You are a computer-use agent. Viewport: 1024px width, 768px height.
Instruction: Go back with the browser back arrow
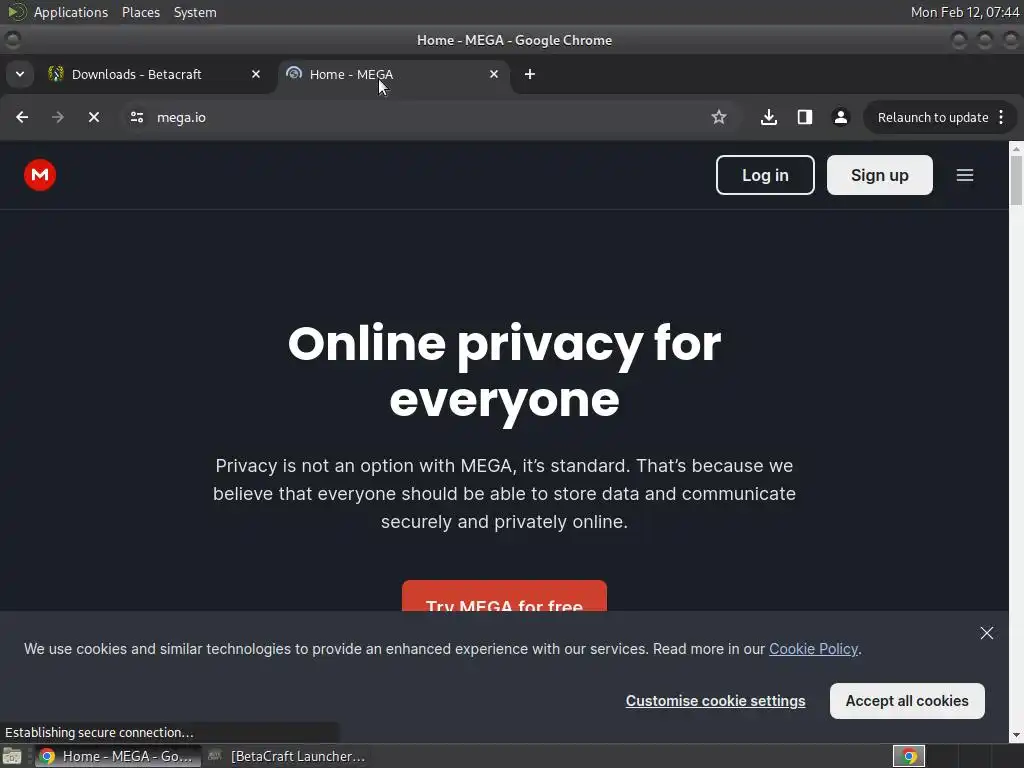point(22,117)
